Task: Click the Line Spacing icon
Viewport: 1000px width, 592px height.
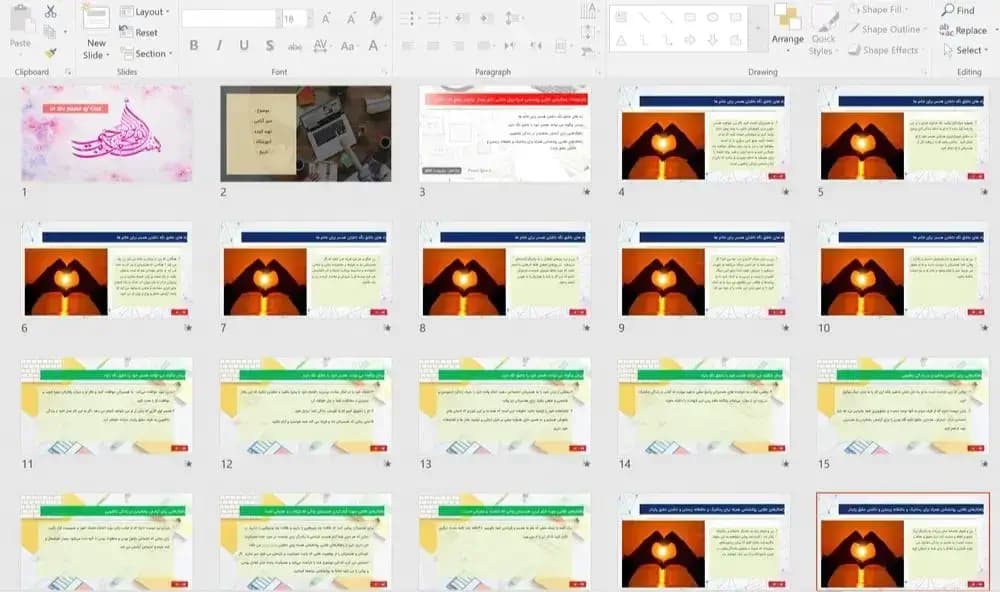Action: pos(513,18)
